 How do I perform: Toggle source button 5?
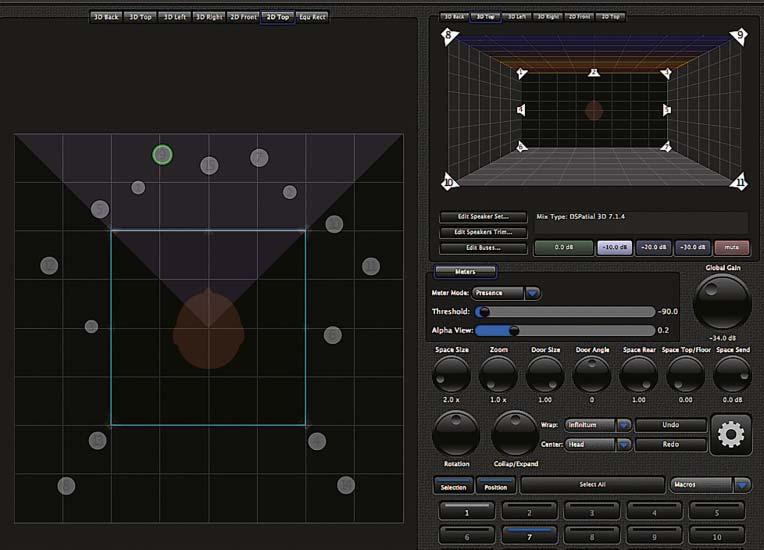(x=717, y=512)
